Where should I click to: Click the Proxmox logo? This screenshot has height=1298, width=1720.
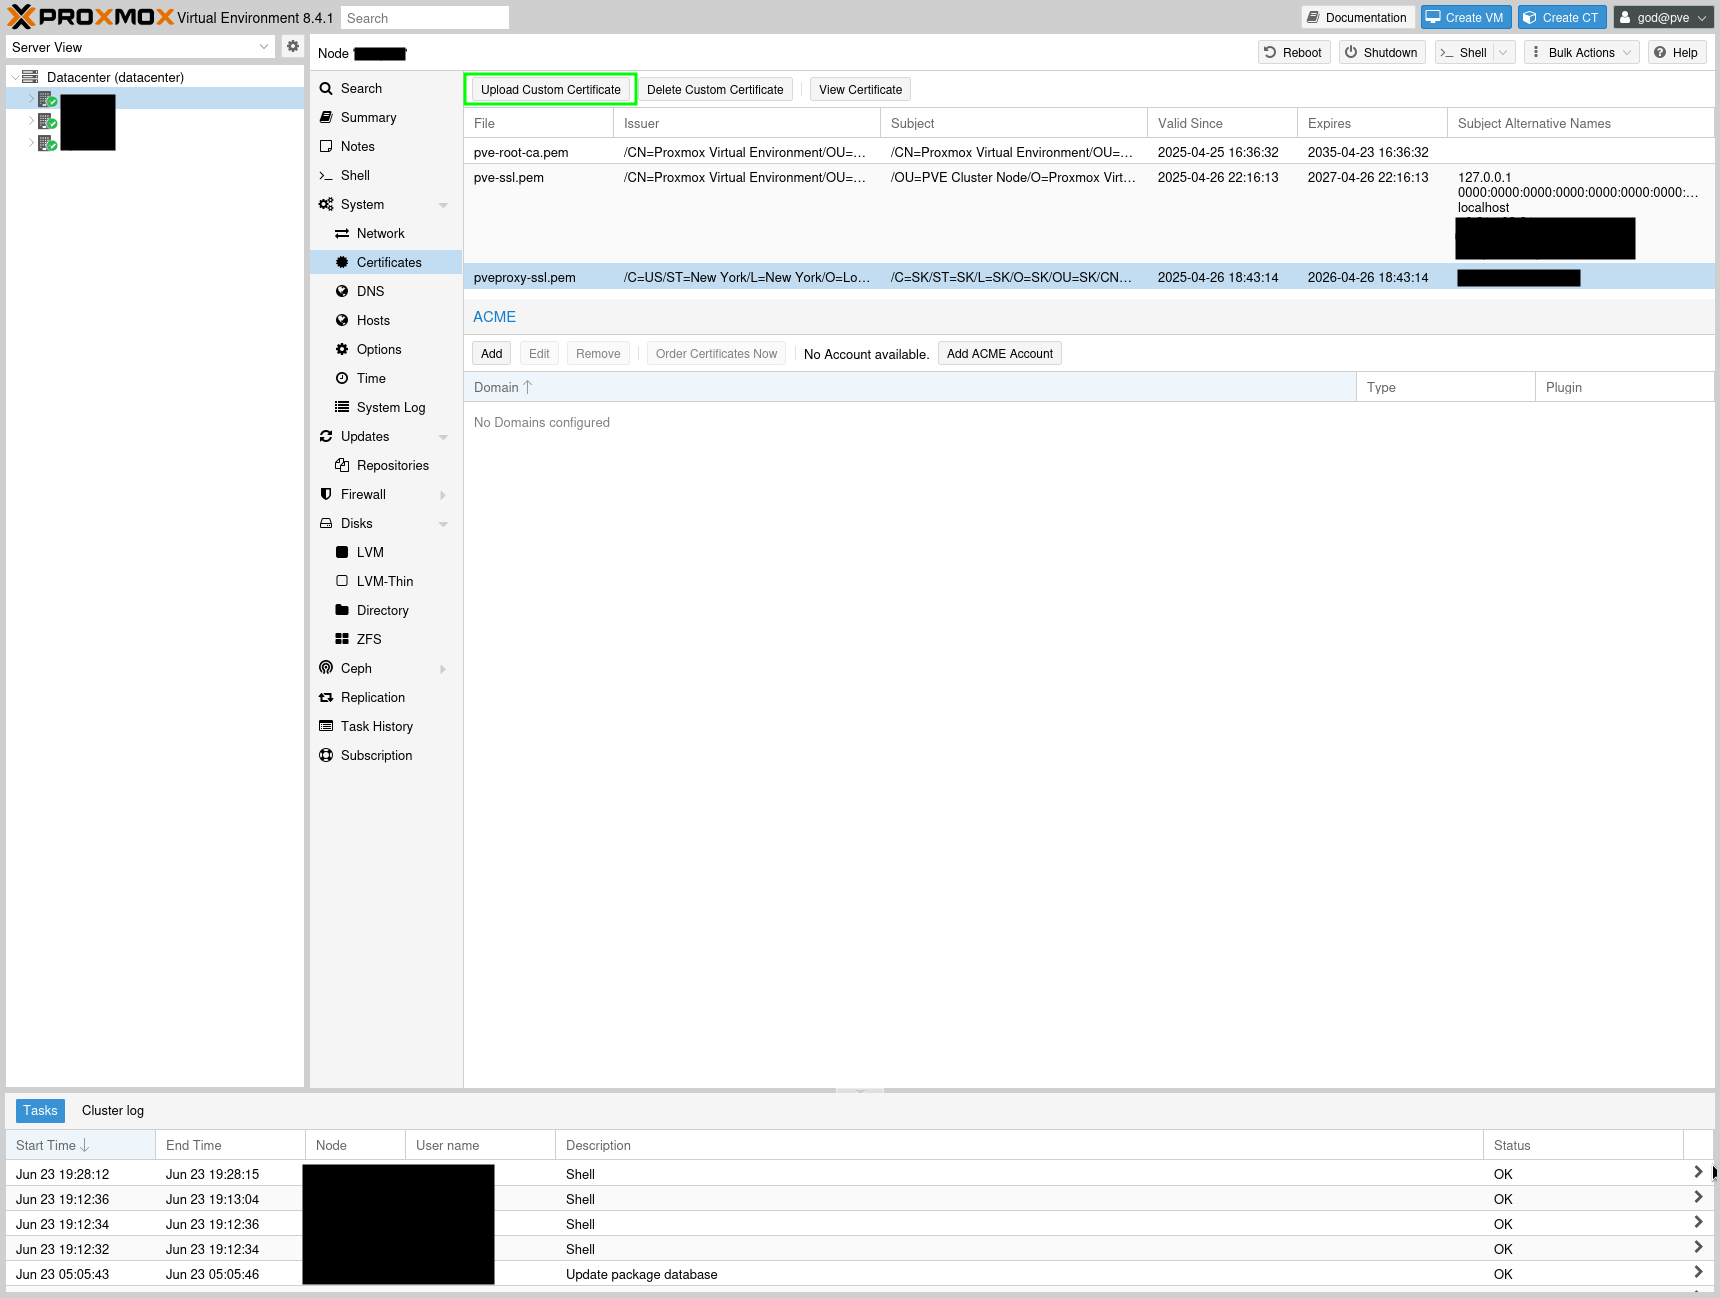pyautogui.click(x=91, y=17)
